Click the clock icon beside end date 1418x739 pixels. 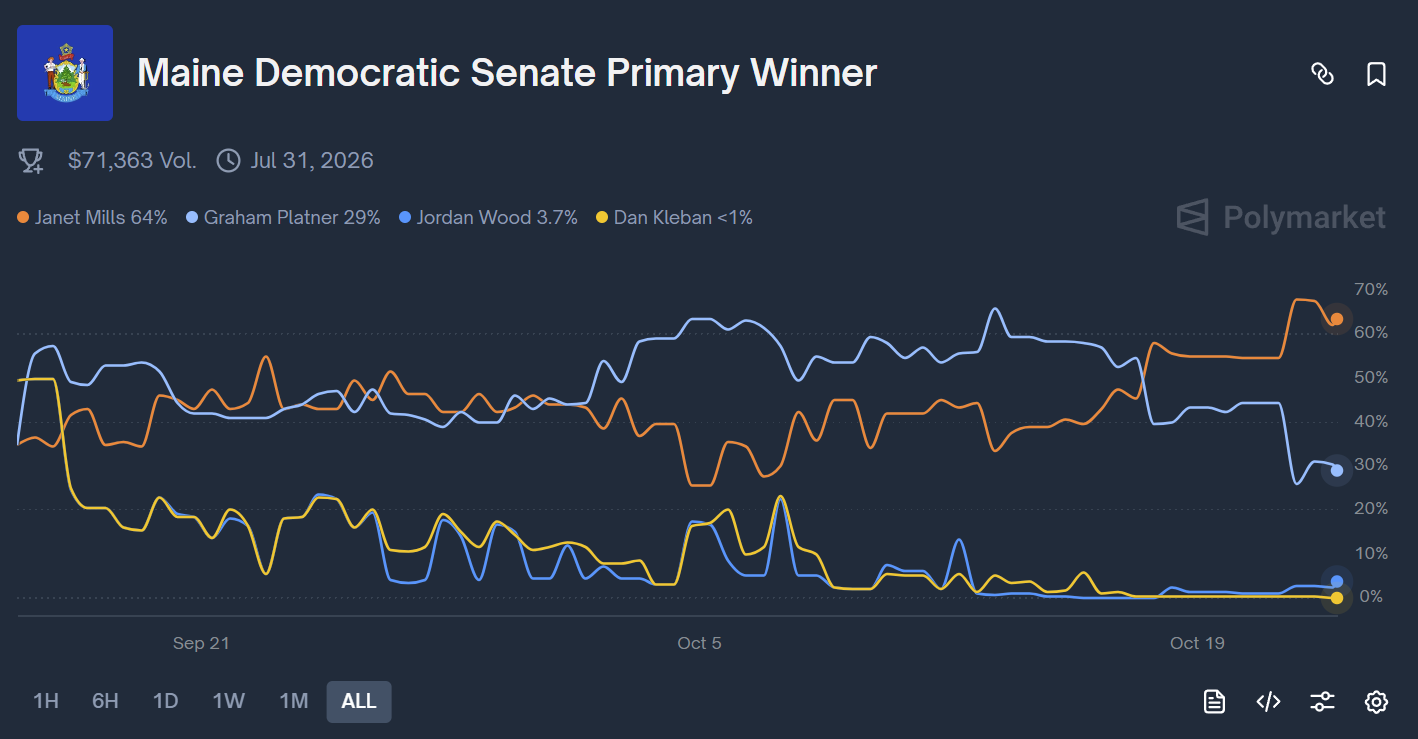tap(228, 160)
